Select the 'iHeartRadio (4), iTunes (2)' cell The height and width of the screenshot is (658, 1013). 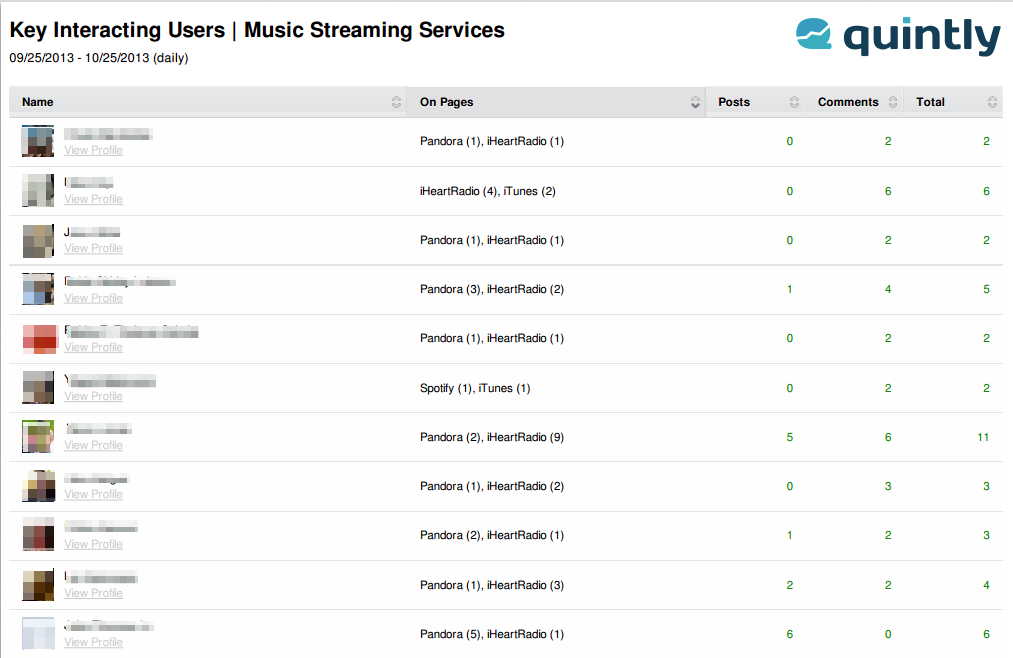click(488, 191)
